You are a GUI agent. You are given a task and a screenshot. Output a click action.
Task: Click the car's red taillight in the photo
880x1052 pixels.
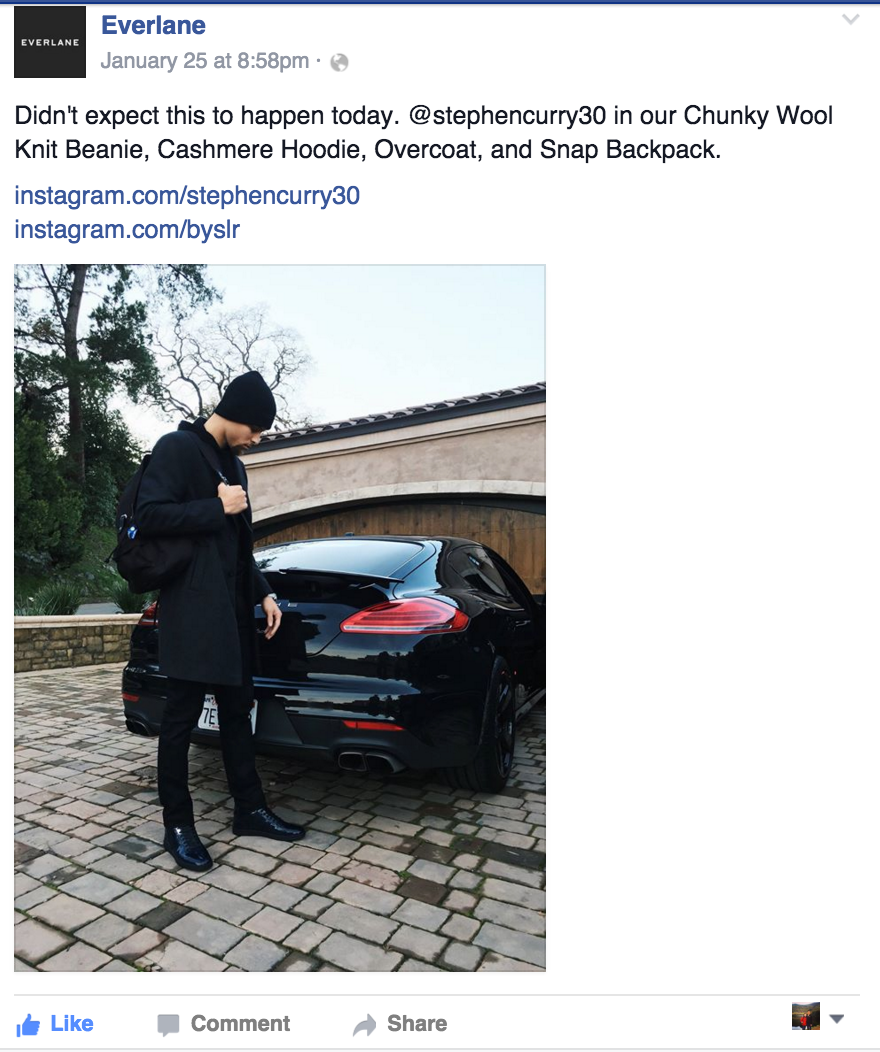[x=405, y=616]
